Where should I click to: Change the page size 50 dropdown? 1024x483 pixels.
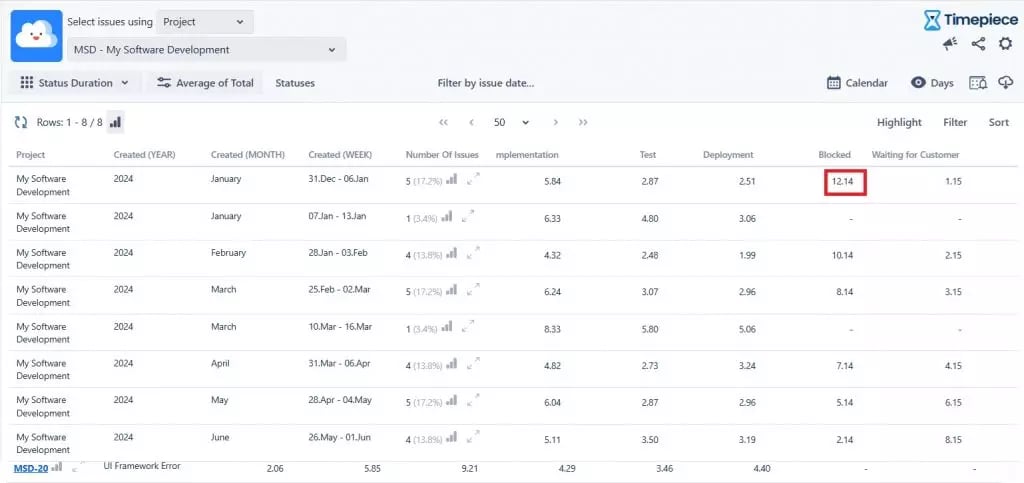(x=512, y=122)
